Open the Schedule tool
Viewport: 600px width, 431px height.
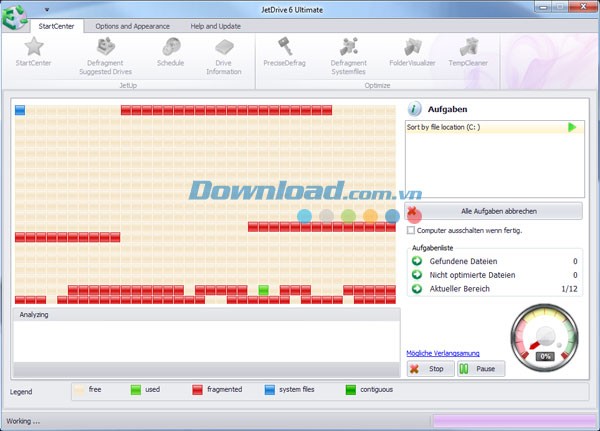171,47
